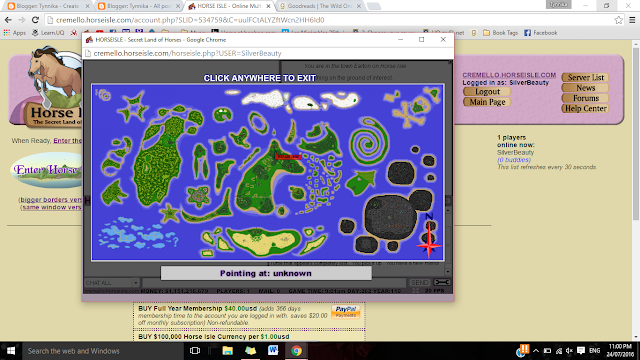640x360 pixels.
Task: Click the Logout button
Action: pos(487,91)
